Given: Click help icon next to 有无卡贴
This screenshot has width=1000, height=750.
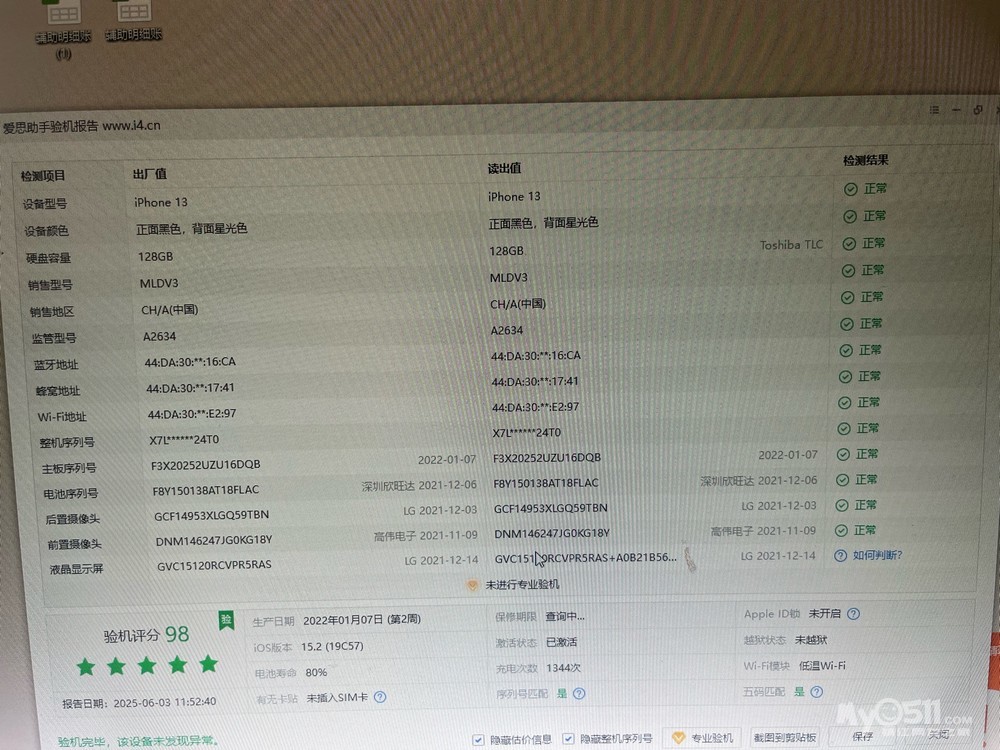Looking at the screenshot, I should pyautogui.click(x=380, y=697).
